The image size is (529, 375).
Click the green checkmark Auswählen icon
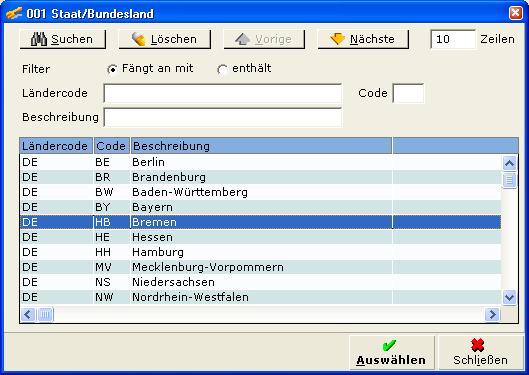click(389, 345)
